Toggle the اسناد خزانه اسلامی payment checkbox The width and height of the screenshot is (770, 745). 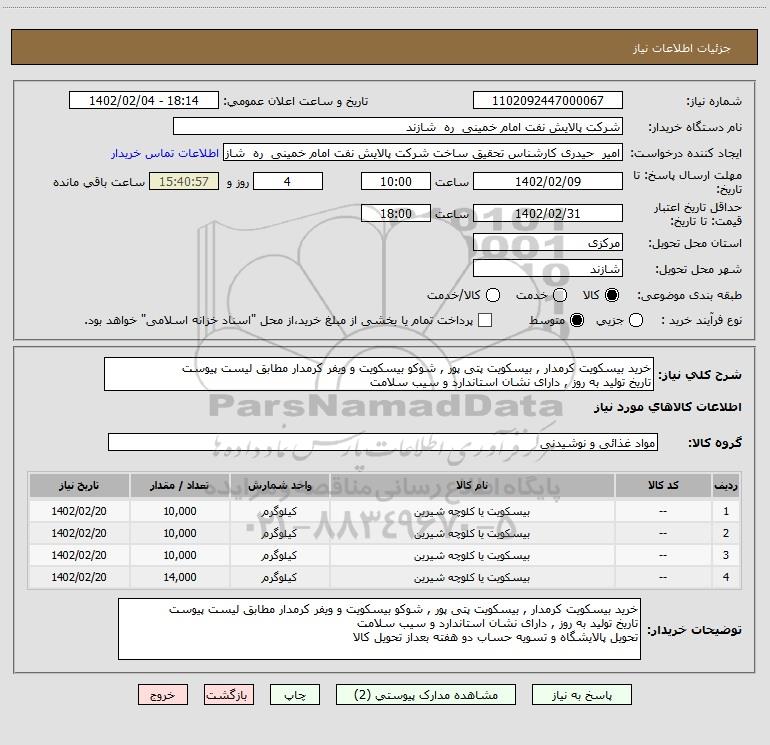(x=485, y=320)
